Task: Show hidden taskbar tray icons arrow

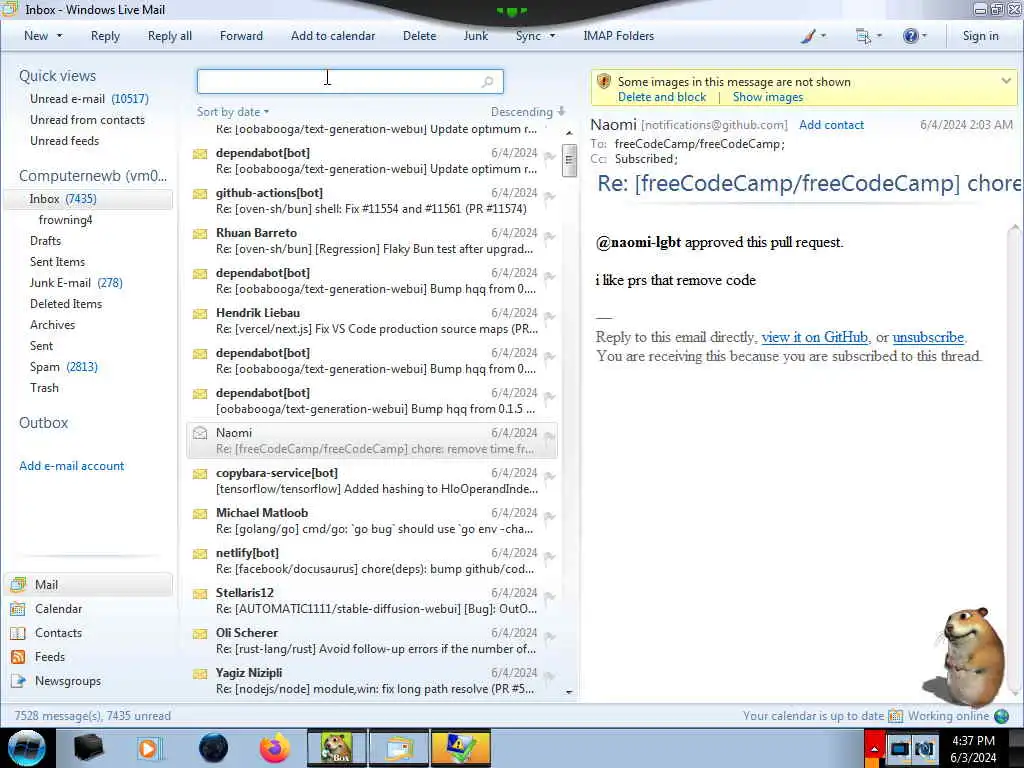Action: click(874, 748)
